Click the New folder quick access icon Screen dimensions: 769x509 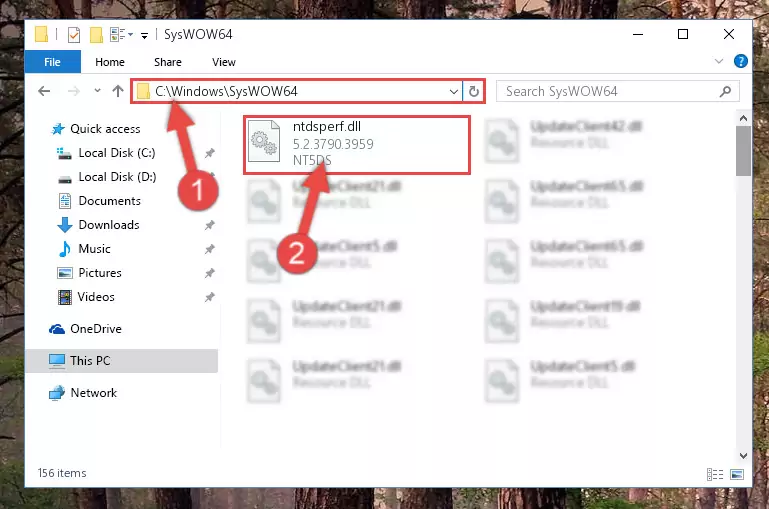96,35
